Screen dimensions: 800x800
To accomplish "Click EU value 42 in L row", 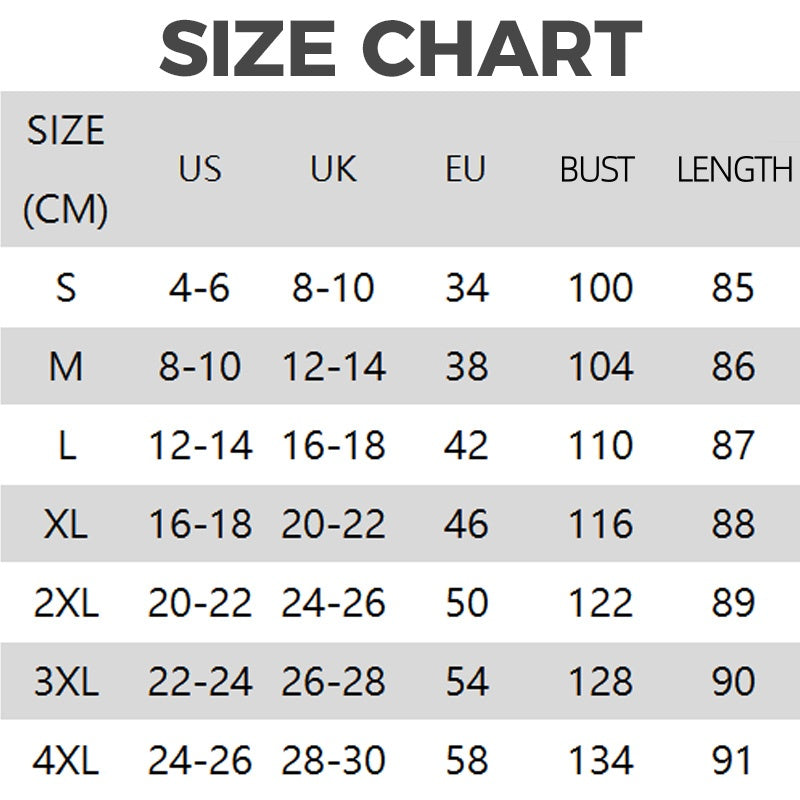I will coord(466,445).
